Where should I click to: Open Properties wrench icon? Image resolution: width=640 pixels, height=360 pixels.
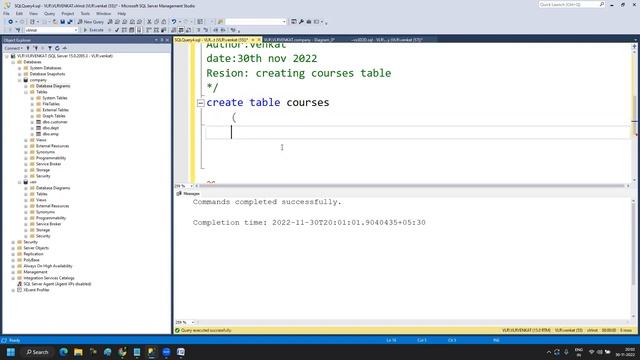(301, 22)
